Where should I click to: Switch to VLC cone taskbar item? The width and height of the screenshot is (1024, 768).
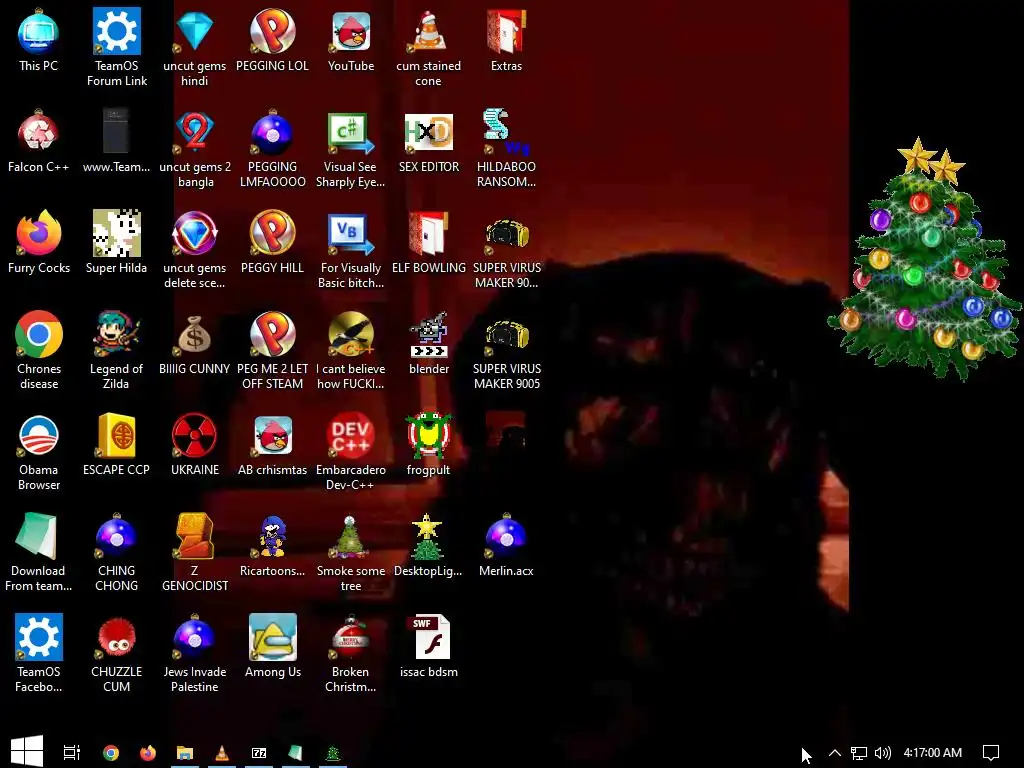tap(222, 752)
